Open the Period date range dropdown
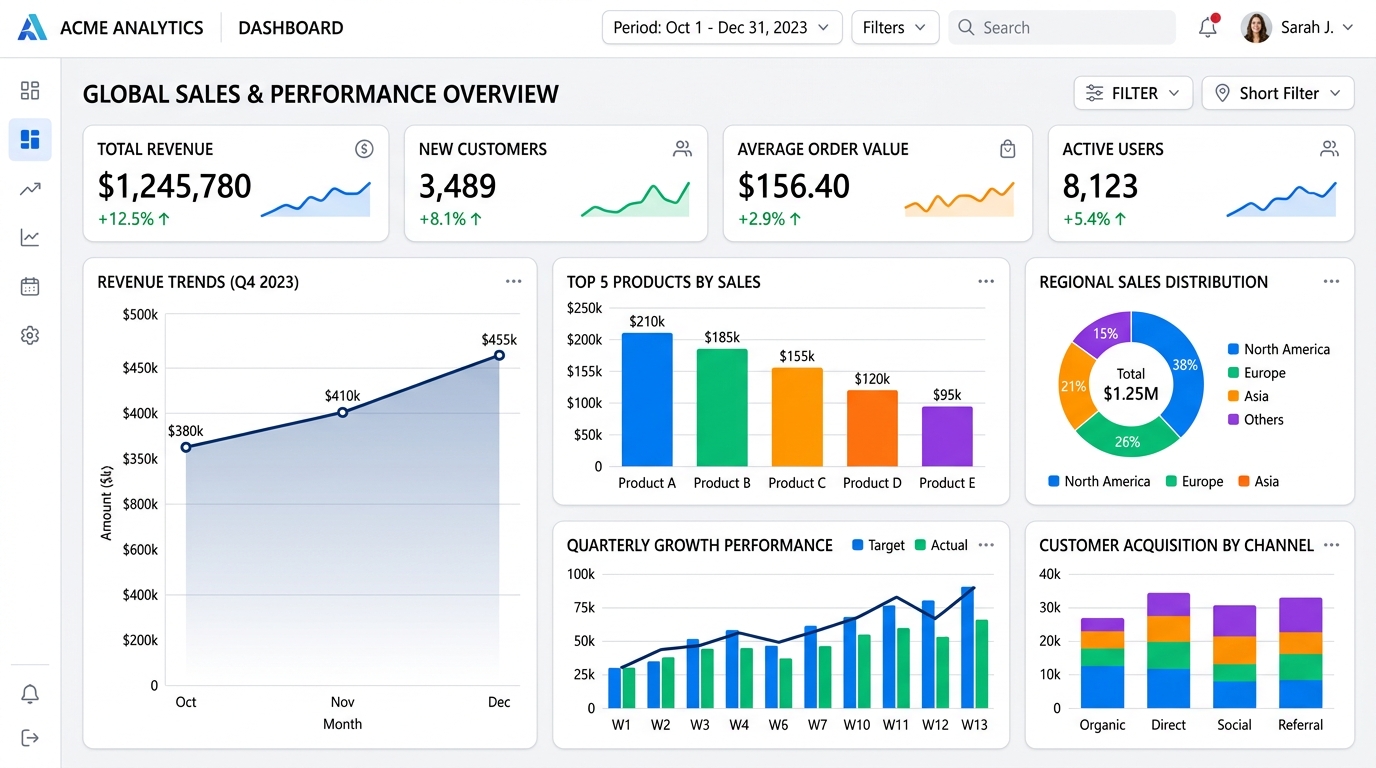The height and width of the screenshot is (768, 1376). coord(721,28)
